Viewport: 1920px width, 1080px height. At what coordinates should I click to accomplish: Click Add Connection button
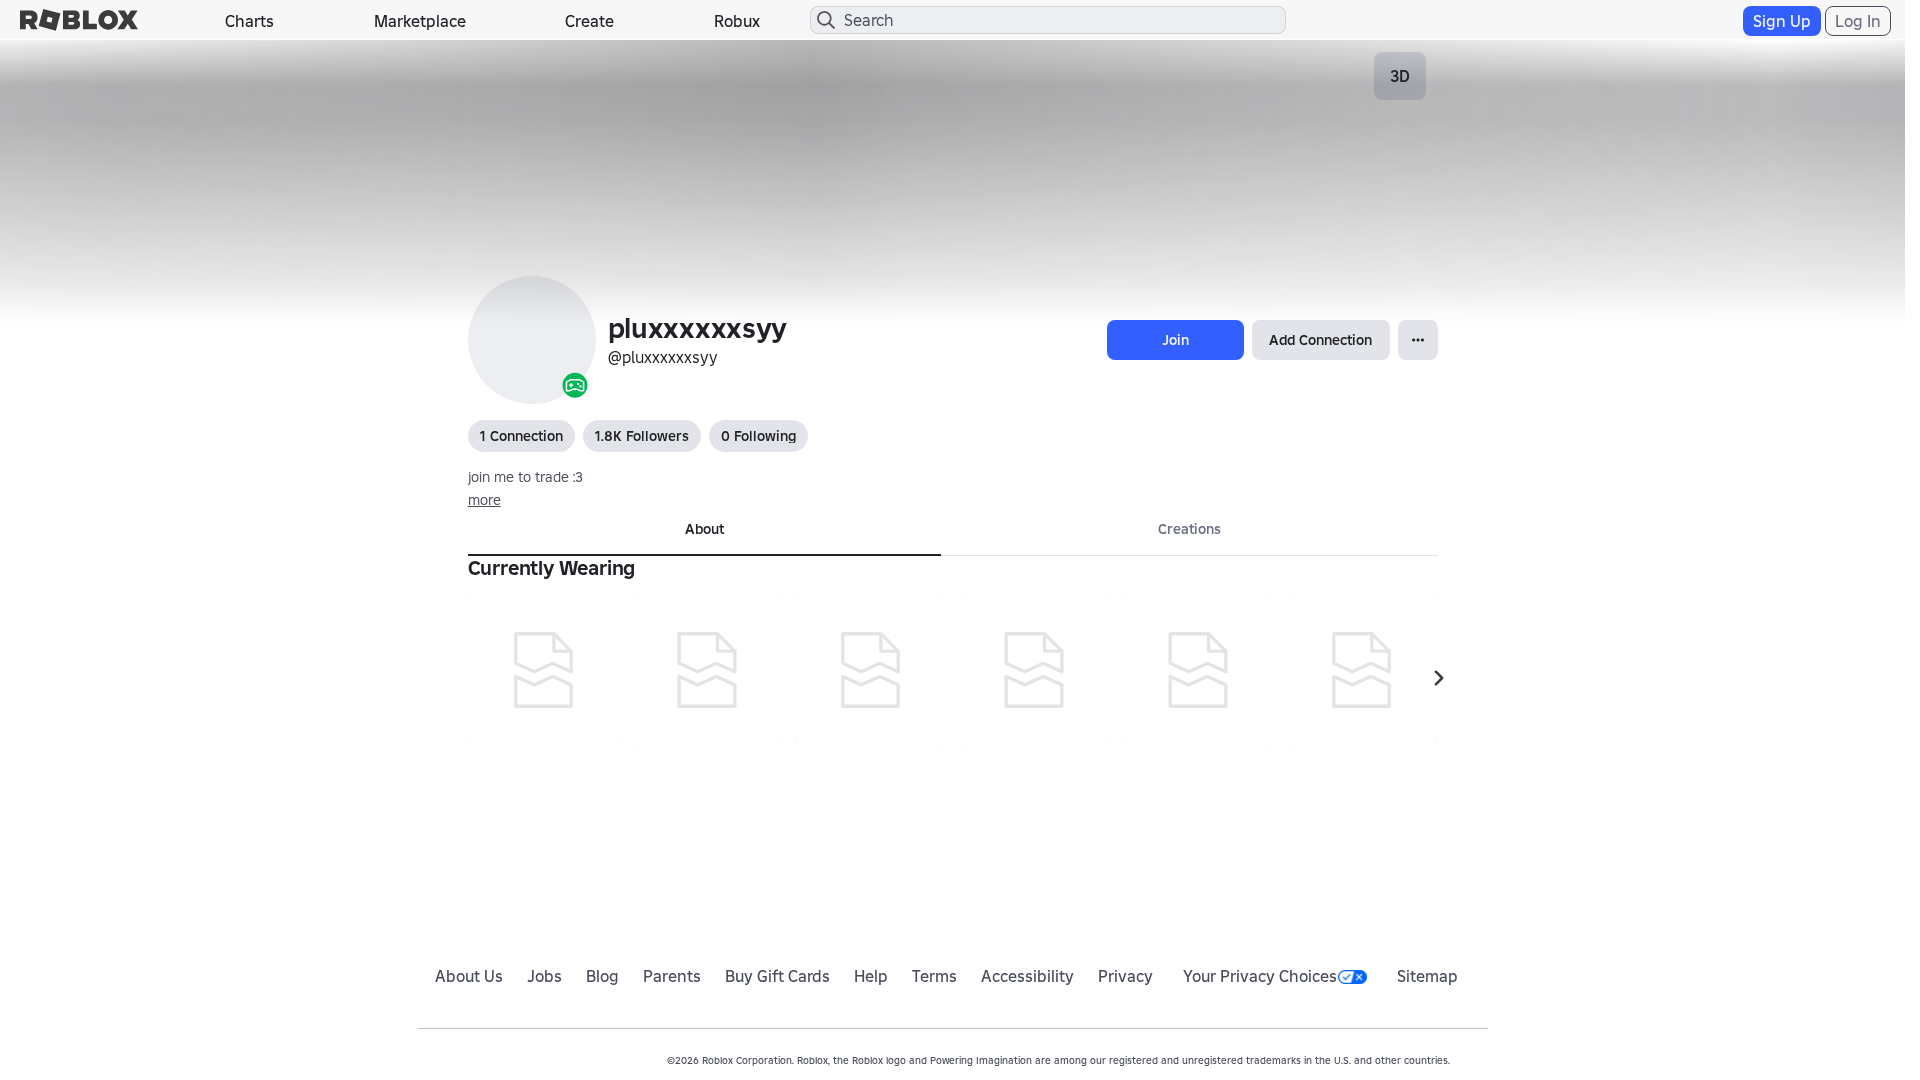1321,340
